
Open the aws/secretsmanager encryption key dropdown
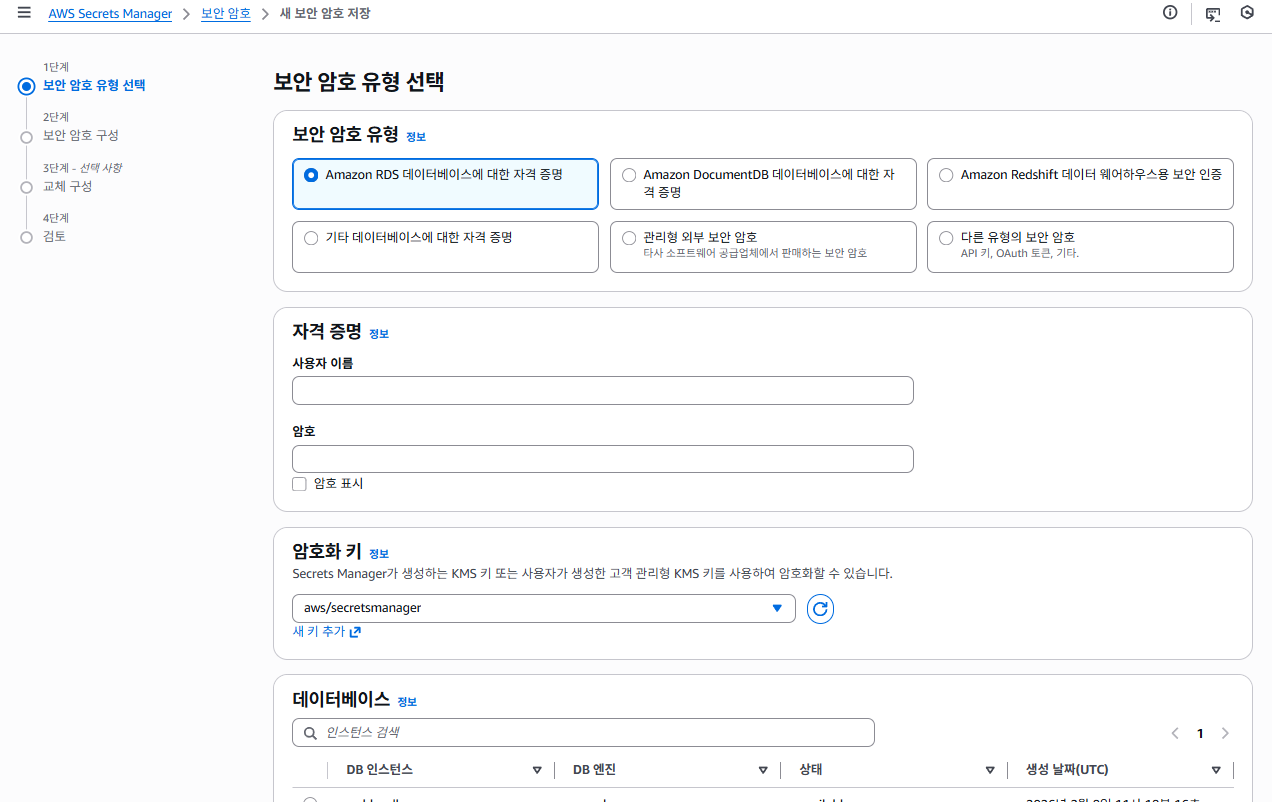[x=544, y=608]
